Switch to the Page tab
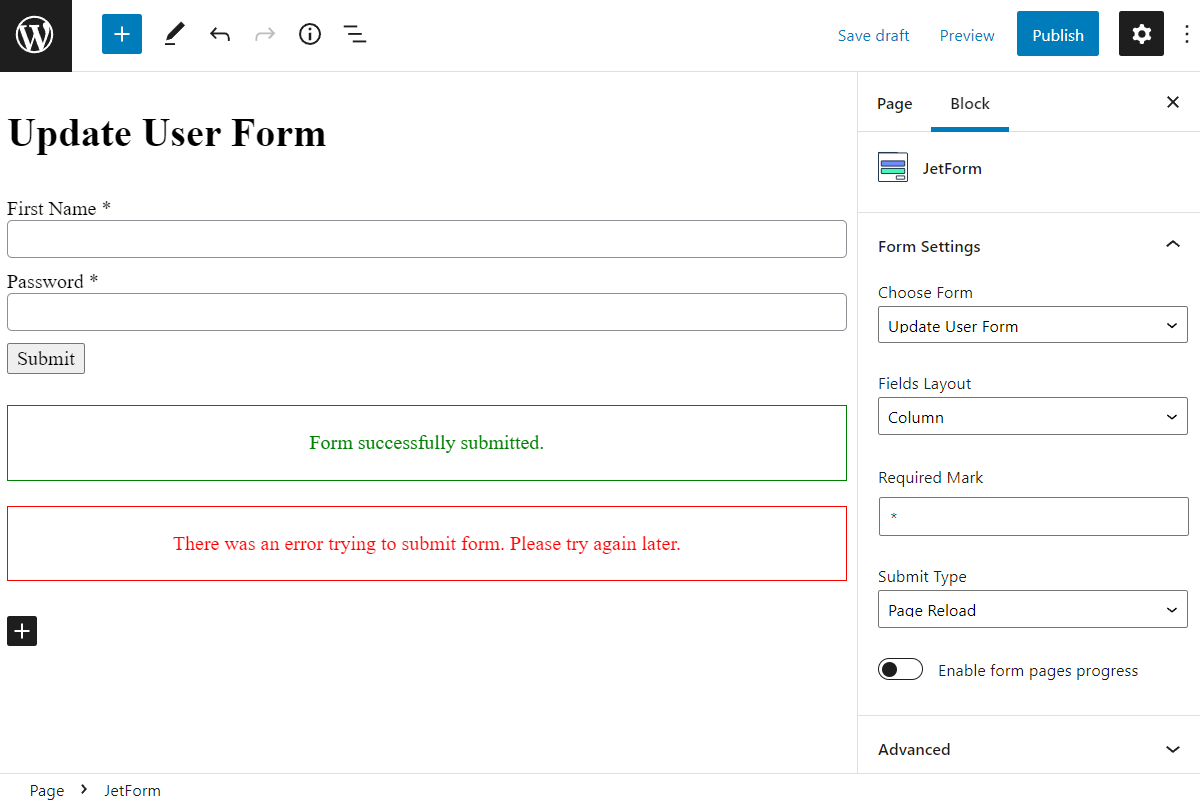The image size is (1200, 800). point(894,103)
